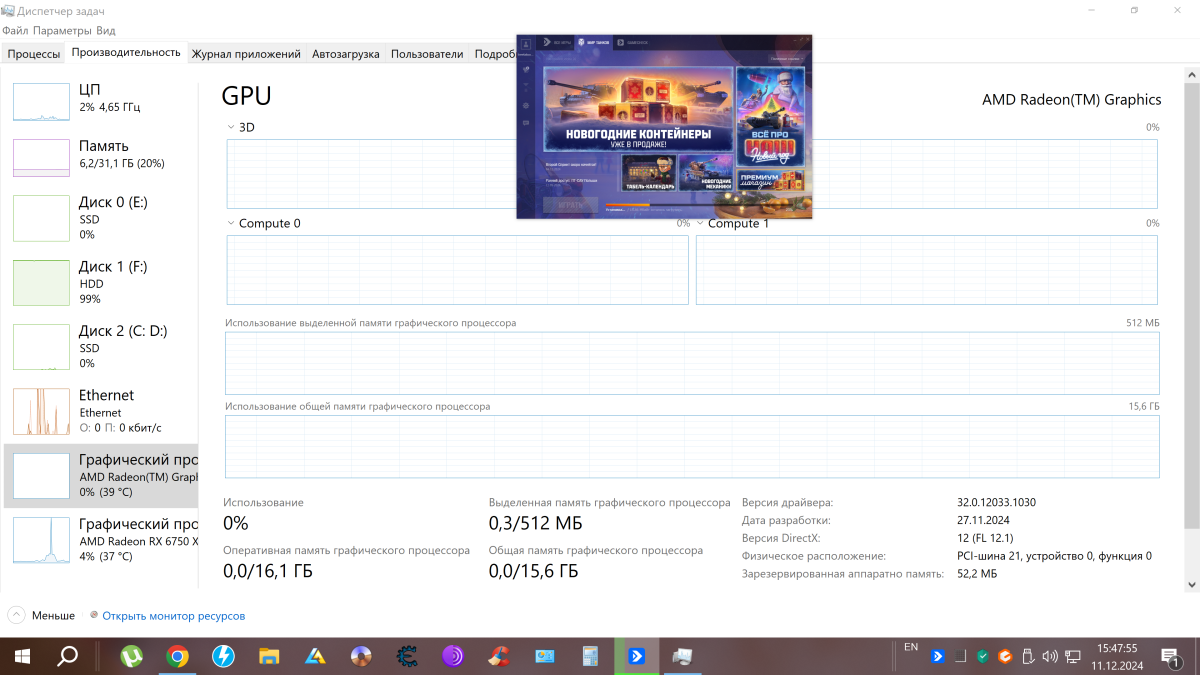Launch uTorrent from the taskbar

131,657
